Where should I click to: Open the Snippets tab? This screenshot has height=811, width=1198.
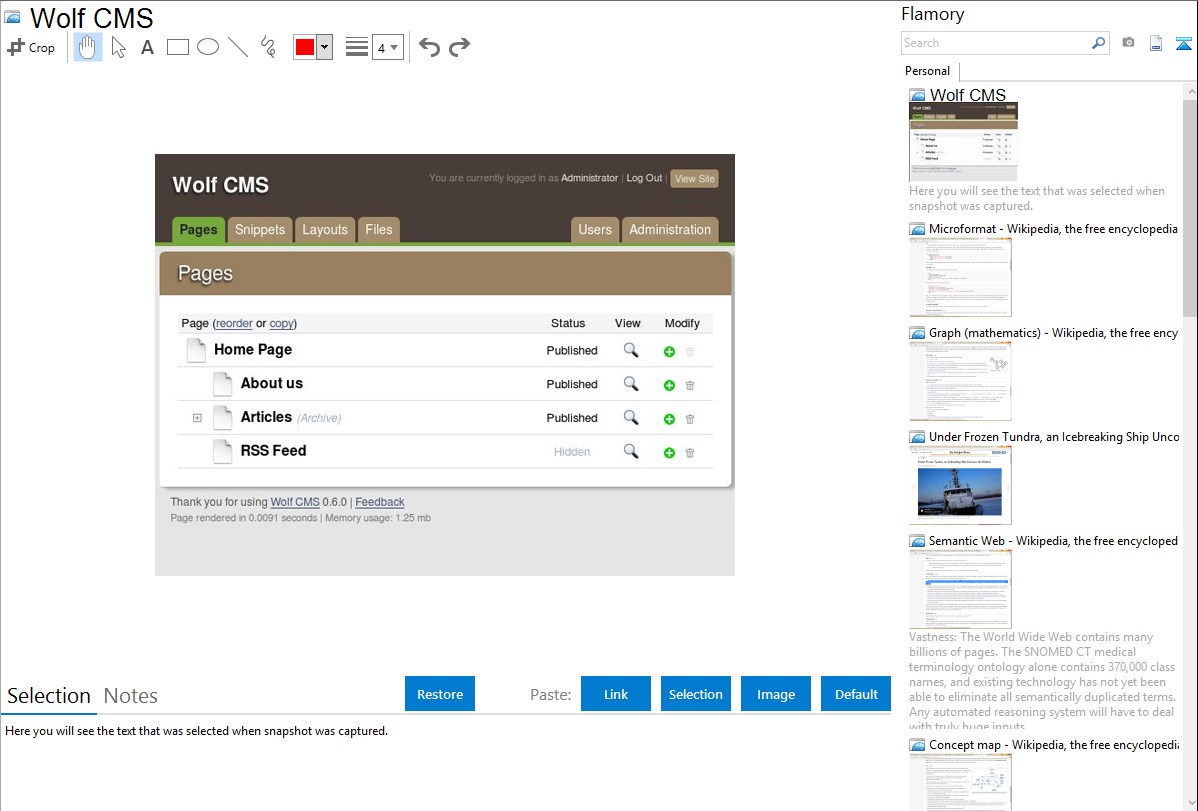[260, 229]
